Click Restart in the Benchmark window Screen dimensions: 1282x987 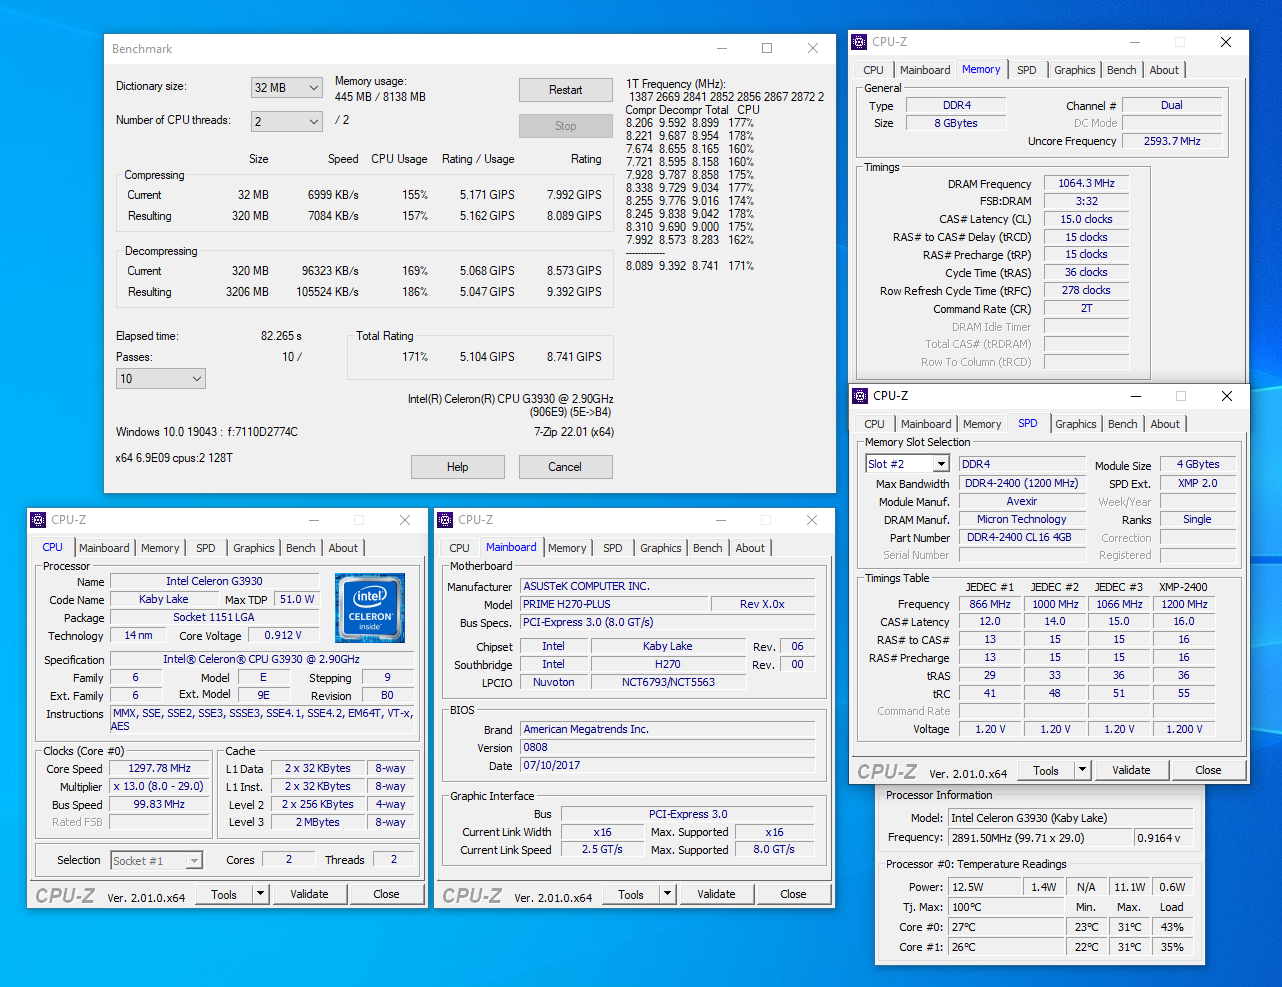click(566, 90)
